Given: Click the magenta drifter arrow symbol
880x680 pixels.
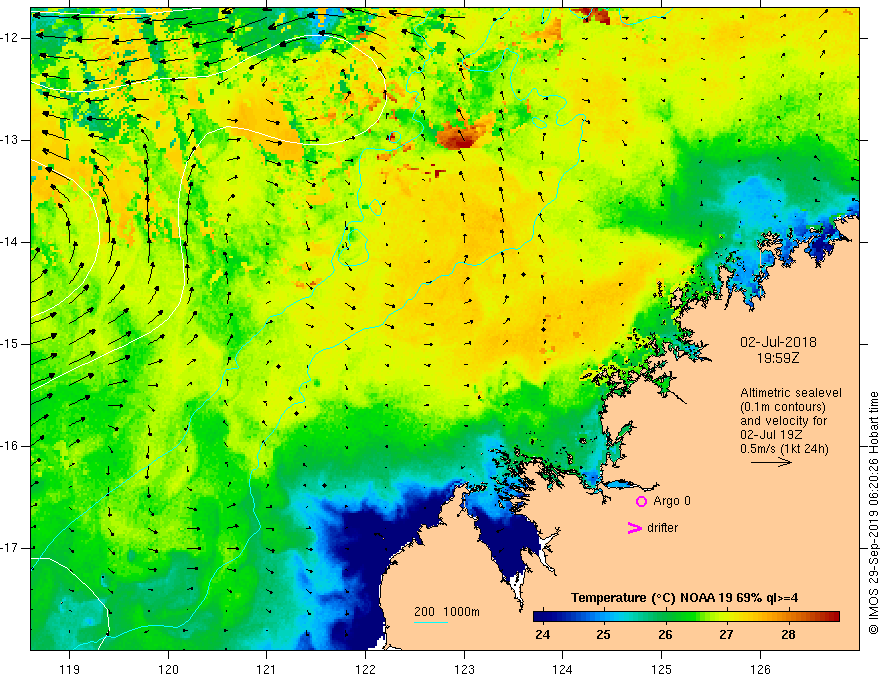Looking at the screenshot, I should [634, 528].
